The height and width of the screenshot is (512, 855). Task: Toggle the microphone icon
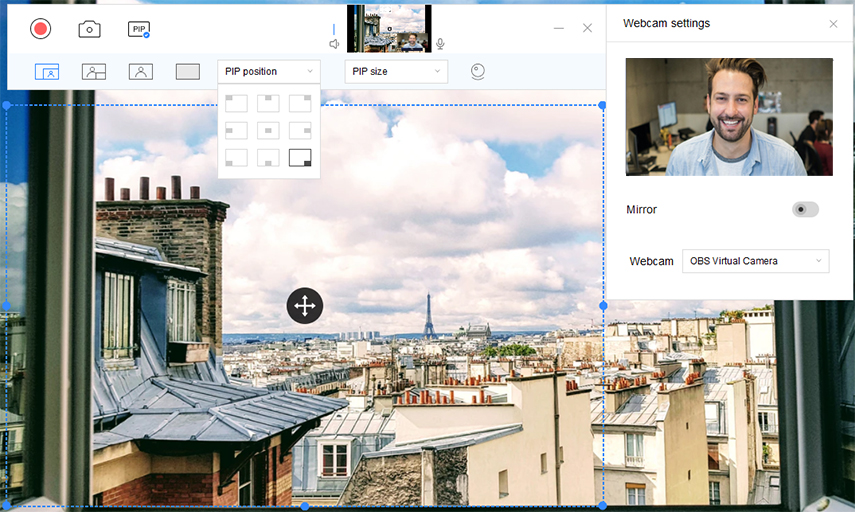(440, 44)
